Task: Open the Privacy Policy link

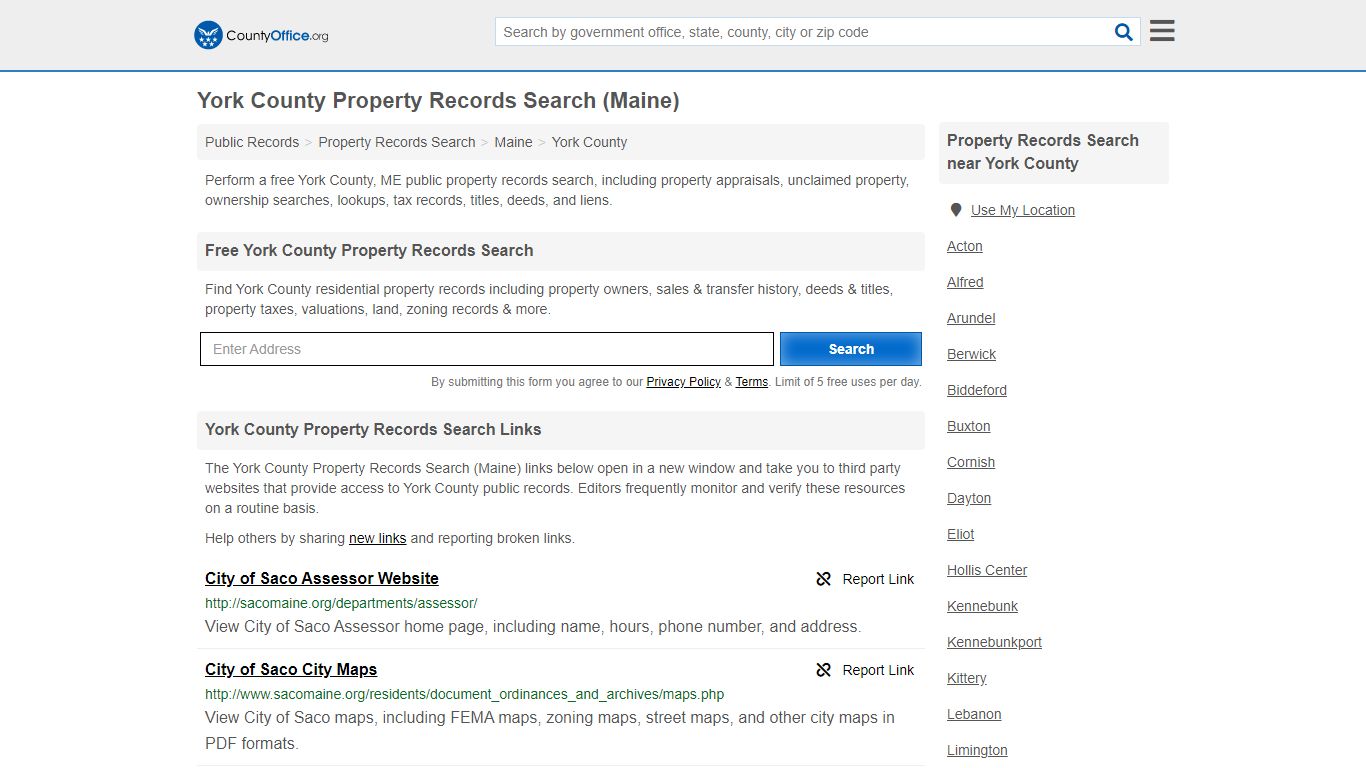Action: click(683, 382)
